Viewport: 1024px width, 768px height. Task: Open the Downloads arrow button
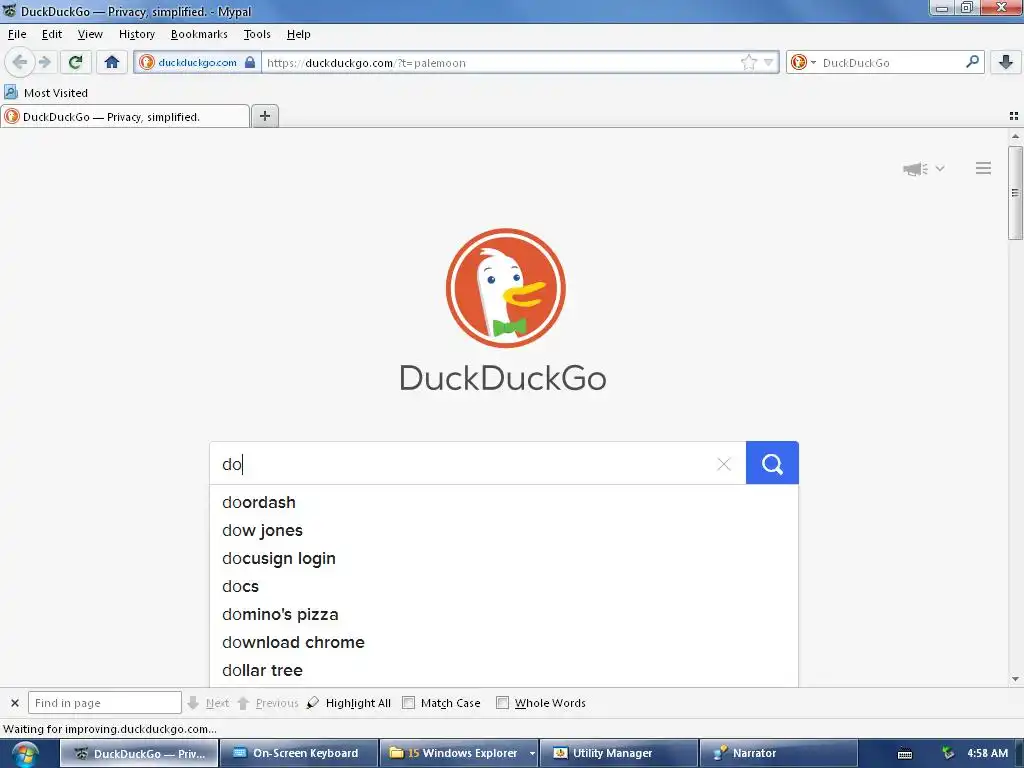[1006, 63]
